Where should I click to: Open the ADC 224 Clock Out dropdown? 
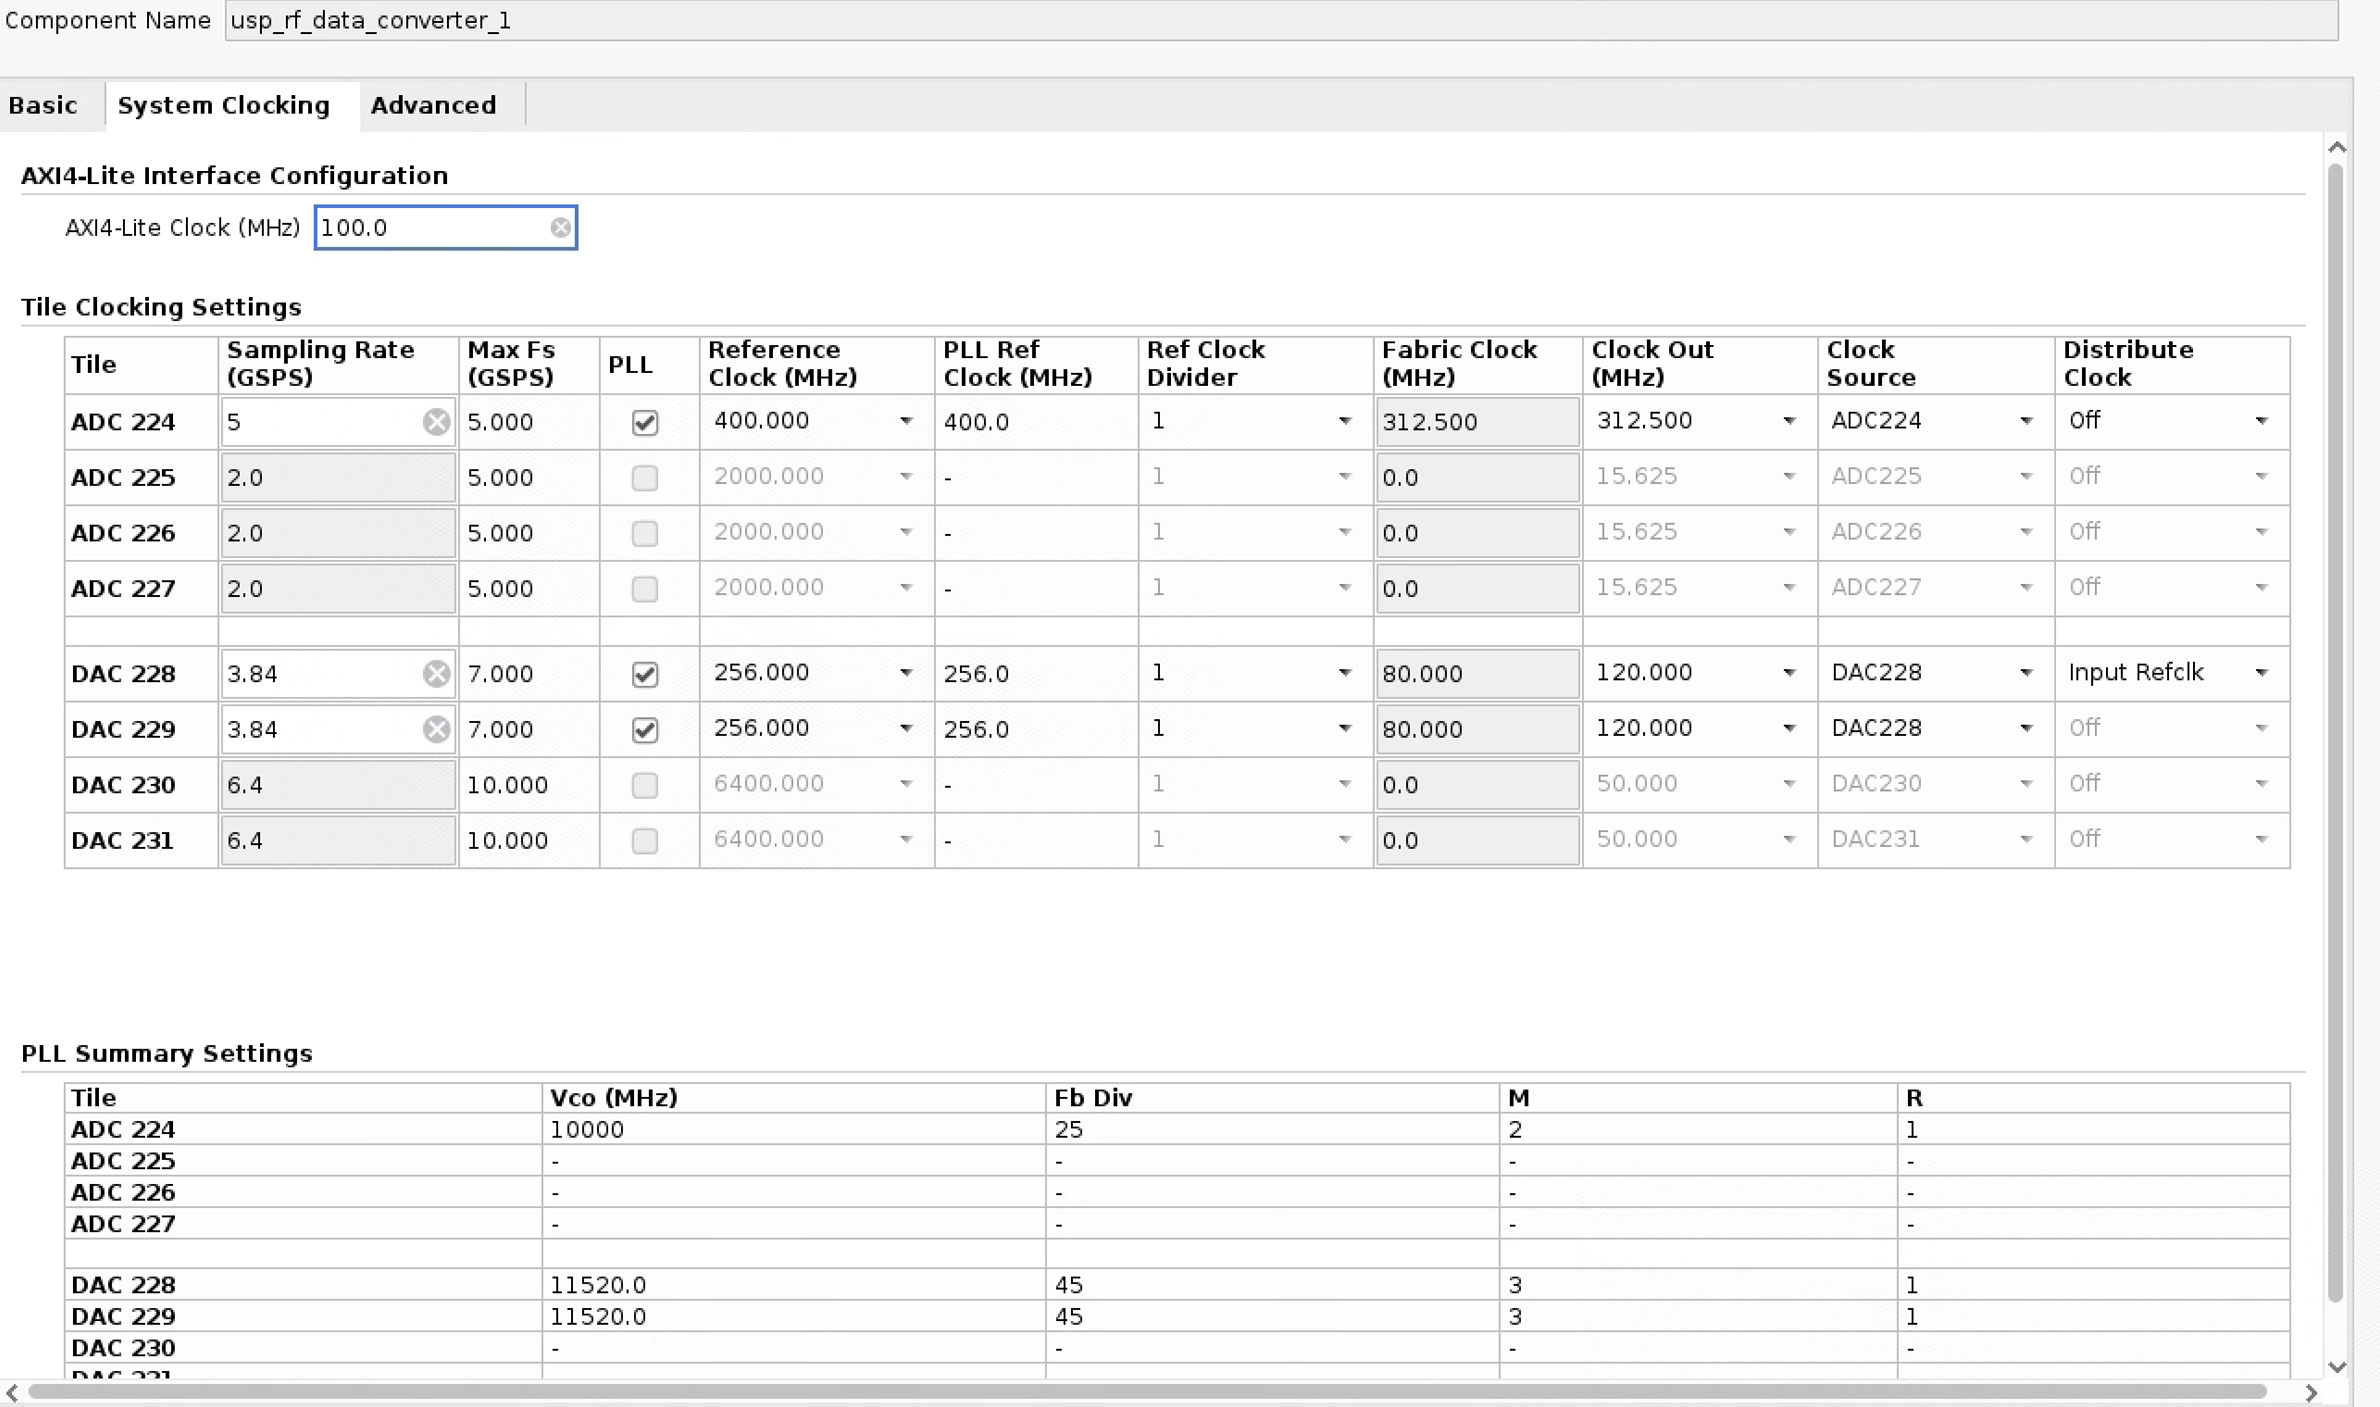coord(1788,421)
